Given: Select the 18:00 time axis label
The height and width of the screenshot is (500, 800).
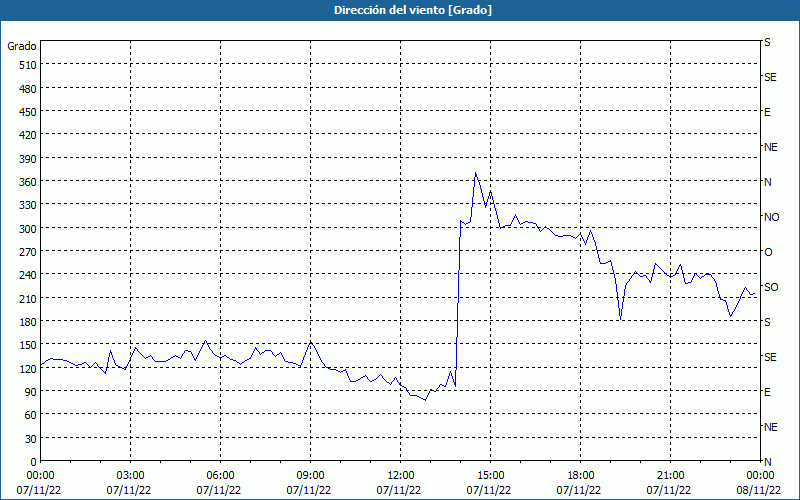Looking at the screenshot, I should [x=581, y=476].
